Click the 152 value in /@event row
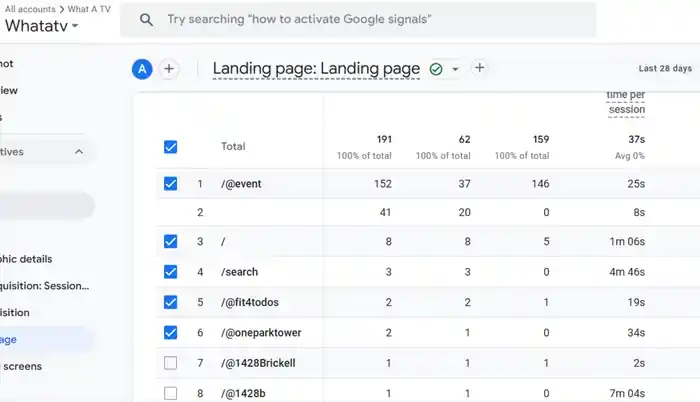 coord(383,184)
